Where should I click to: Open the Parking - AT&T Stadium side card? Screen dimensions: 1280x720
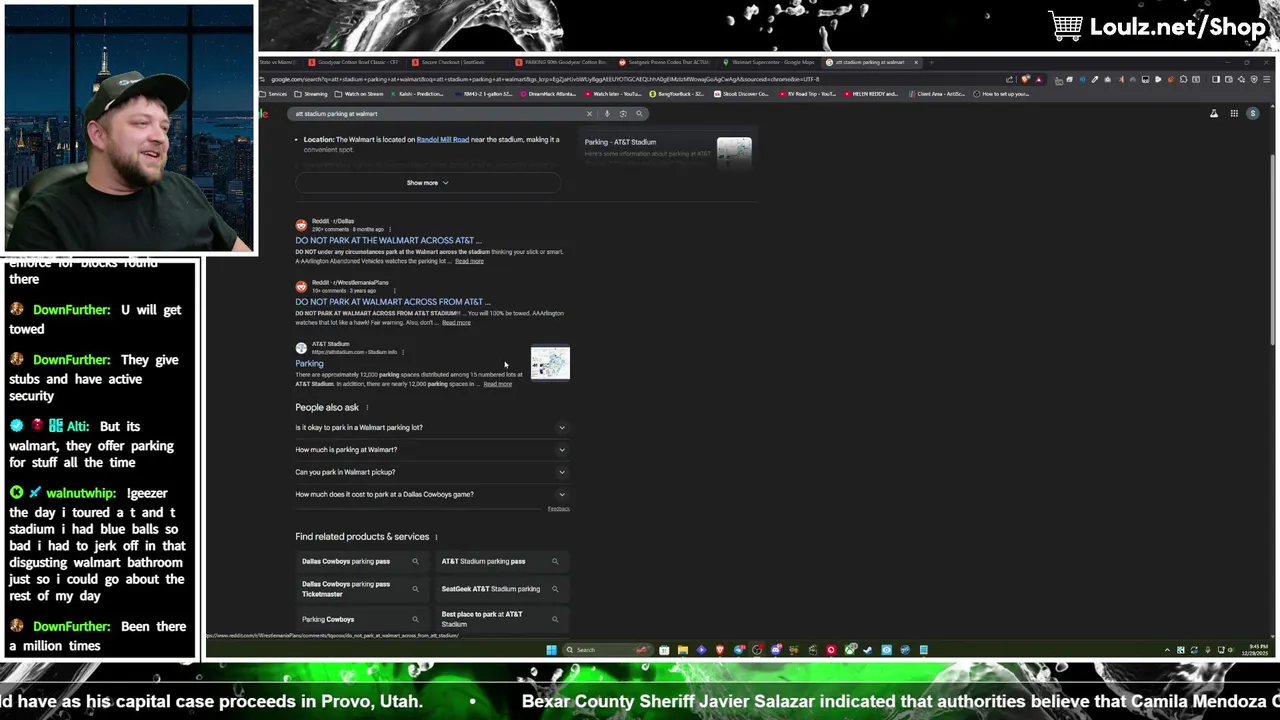pos(668,149)
